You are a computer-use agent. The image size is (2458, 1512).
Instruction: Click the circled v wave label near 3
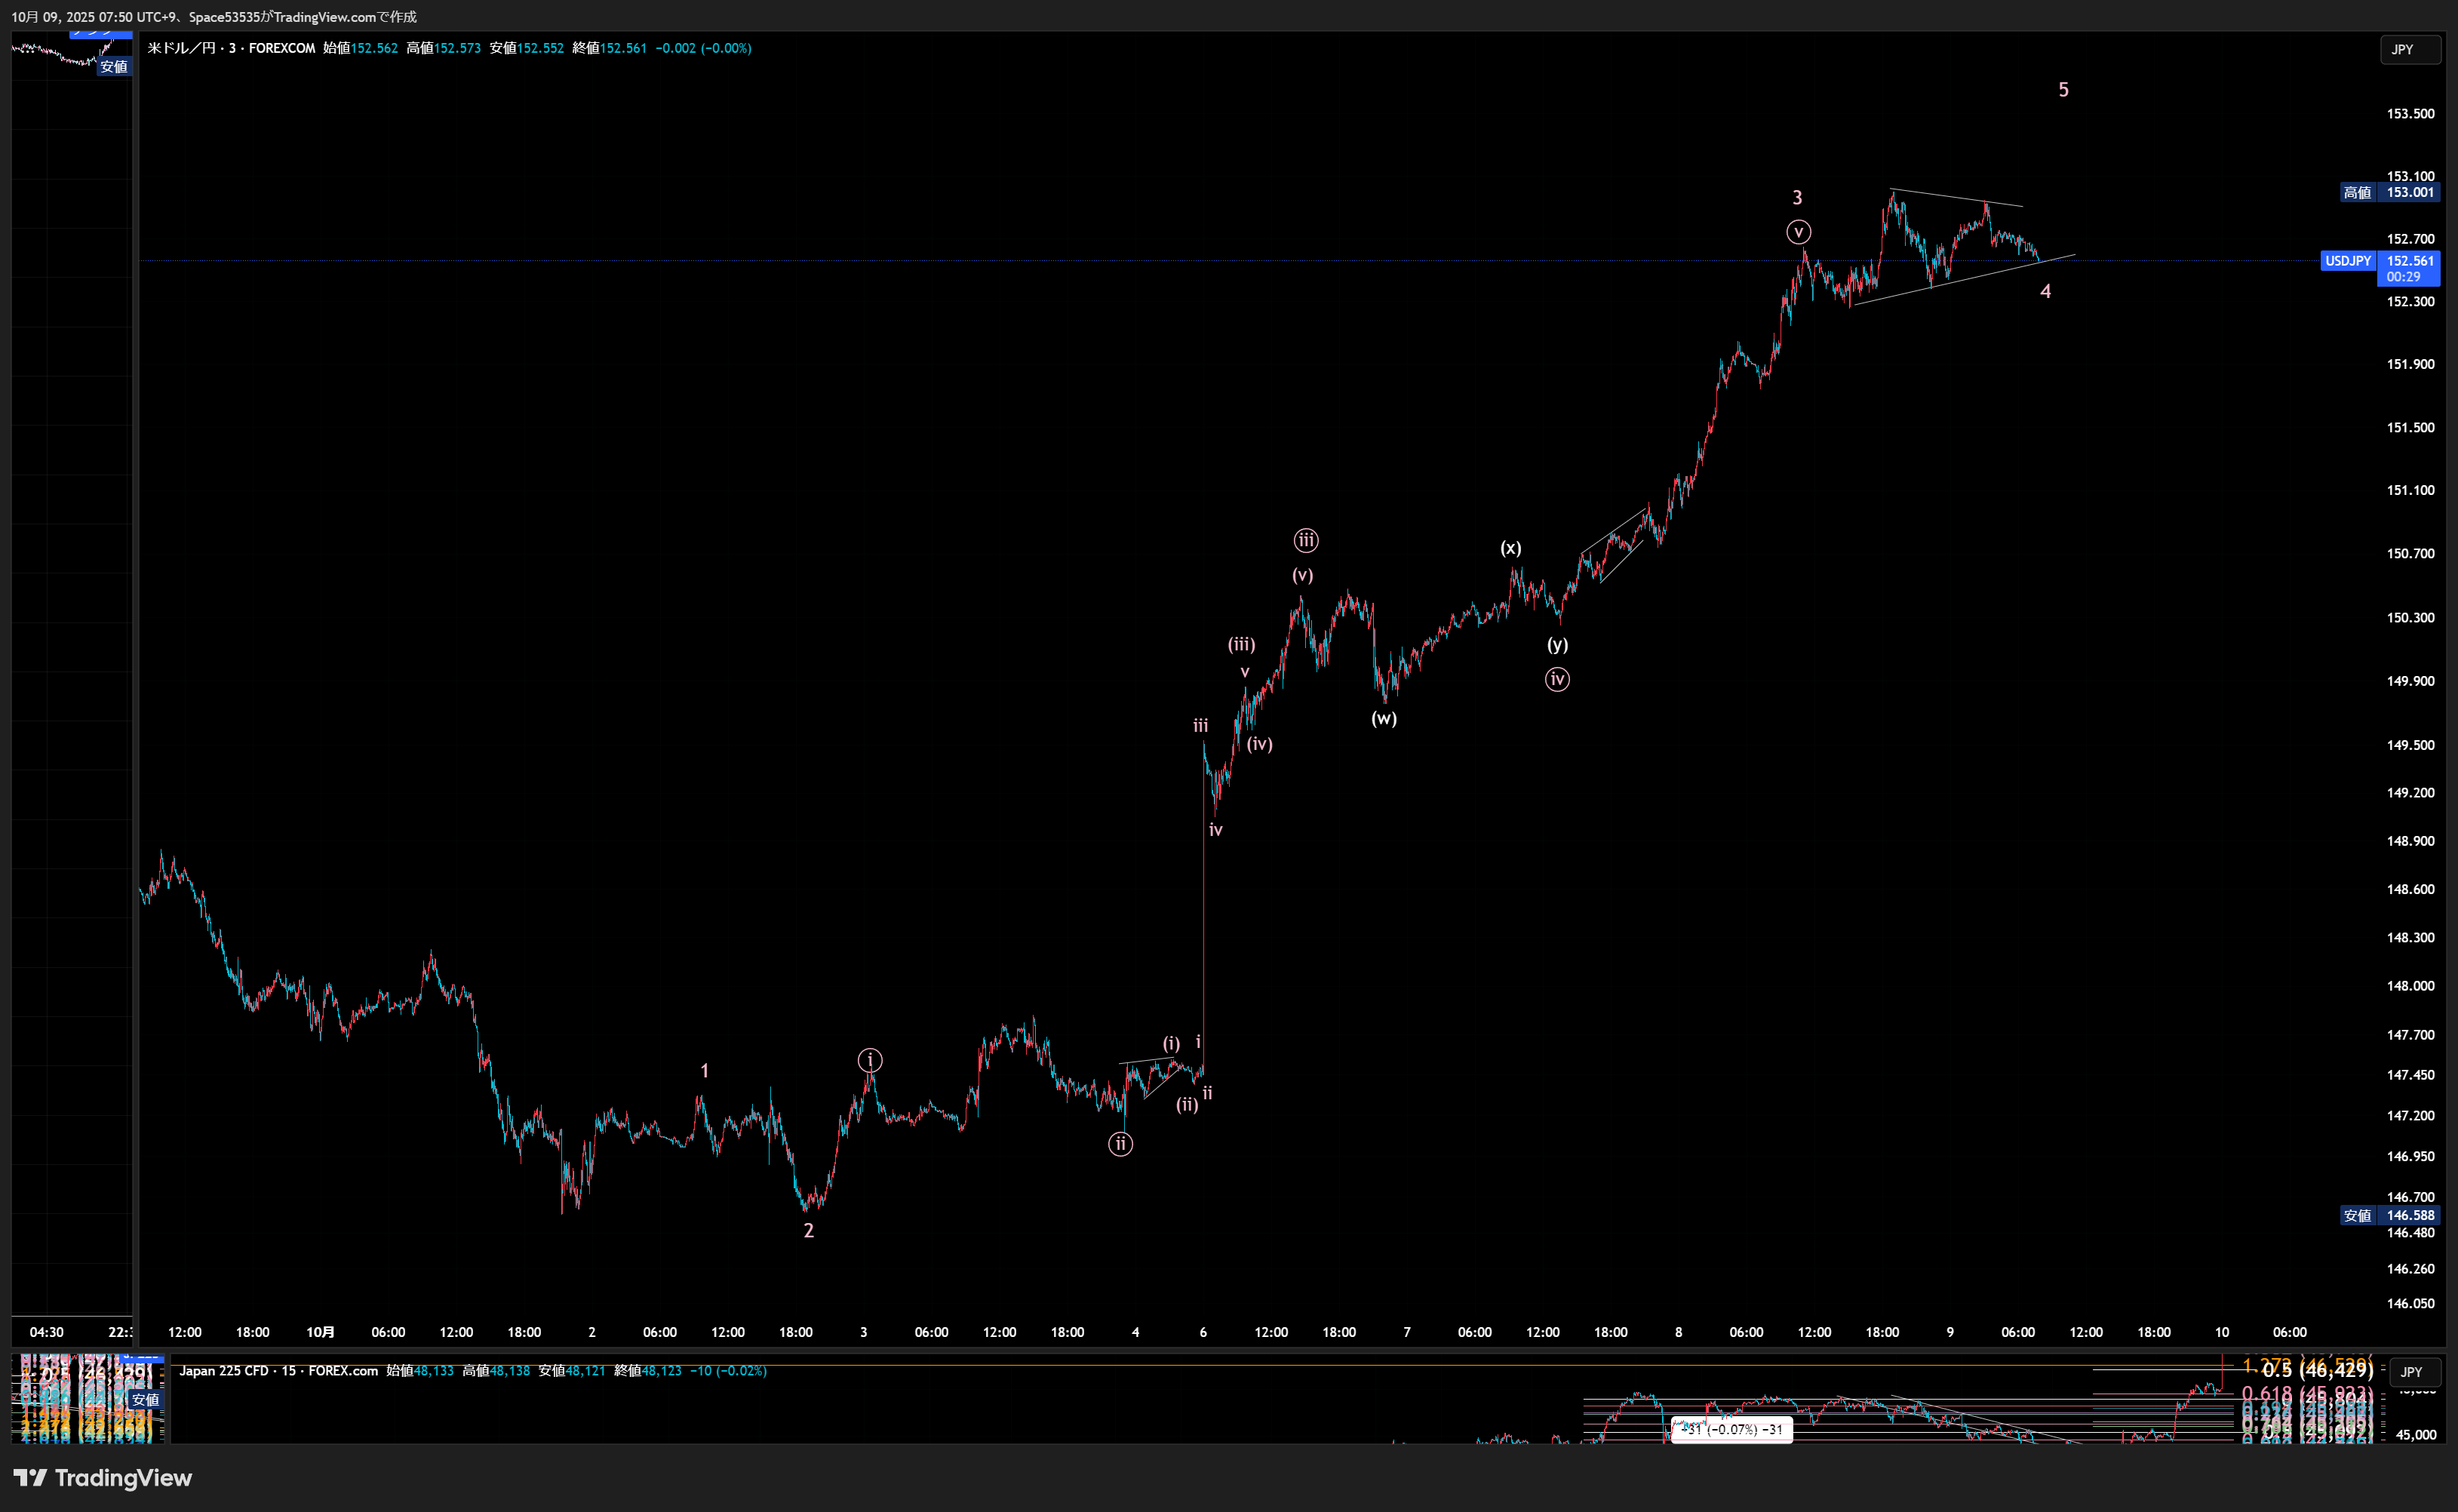click(x=1798, y=233)
